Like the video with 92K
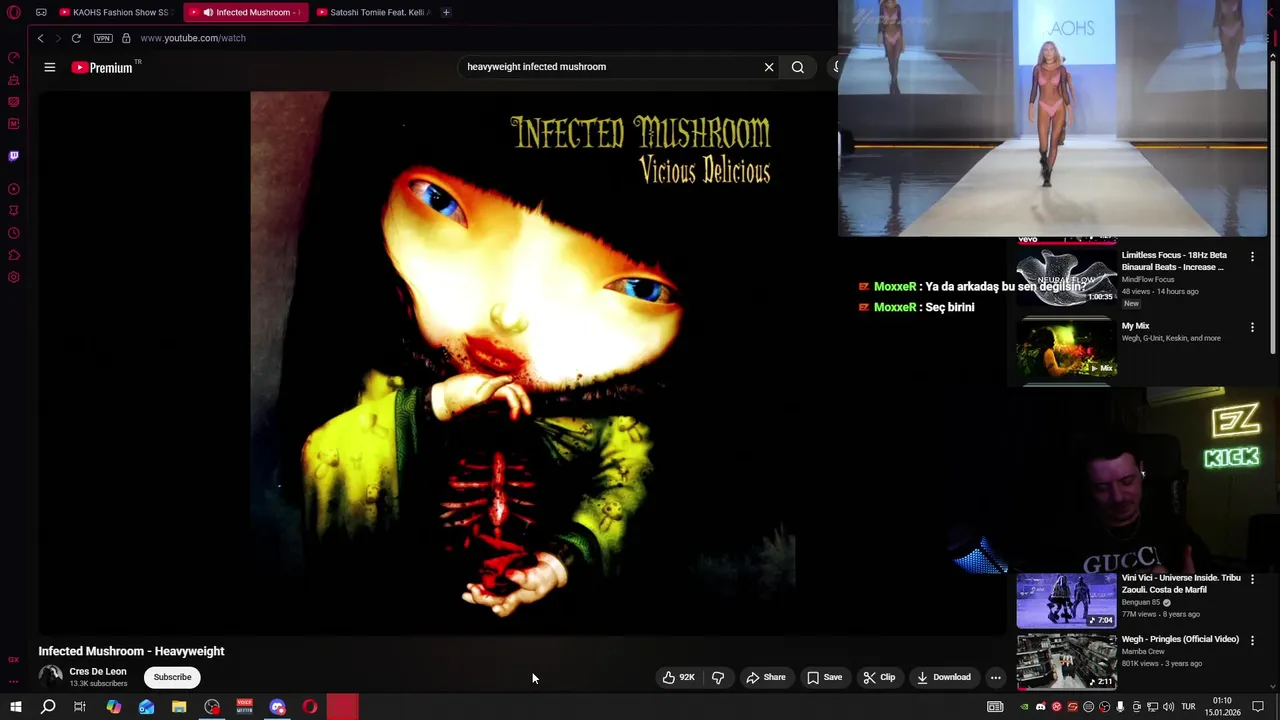The image size is (1280, 720). (678, 677)
